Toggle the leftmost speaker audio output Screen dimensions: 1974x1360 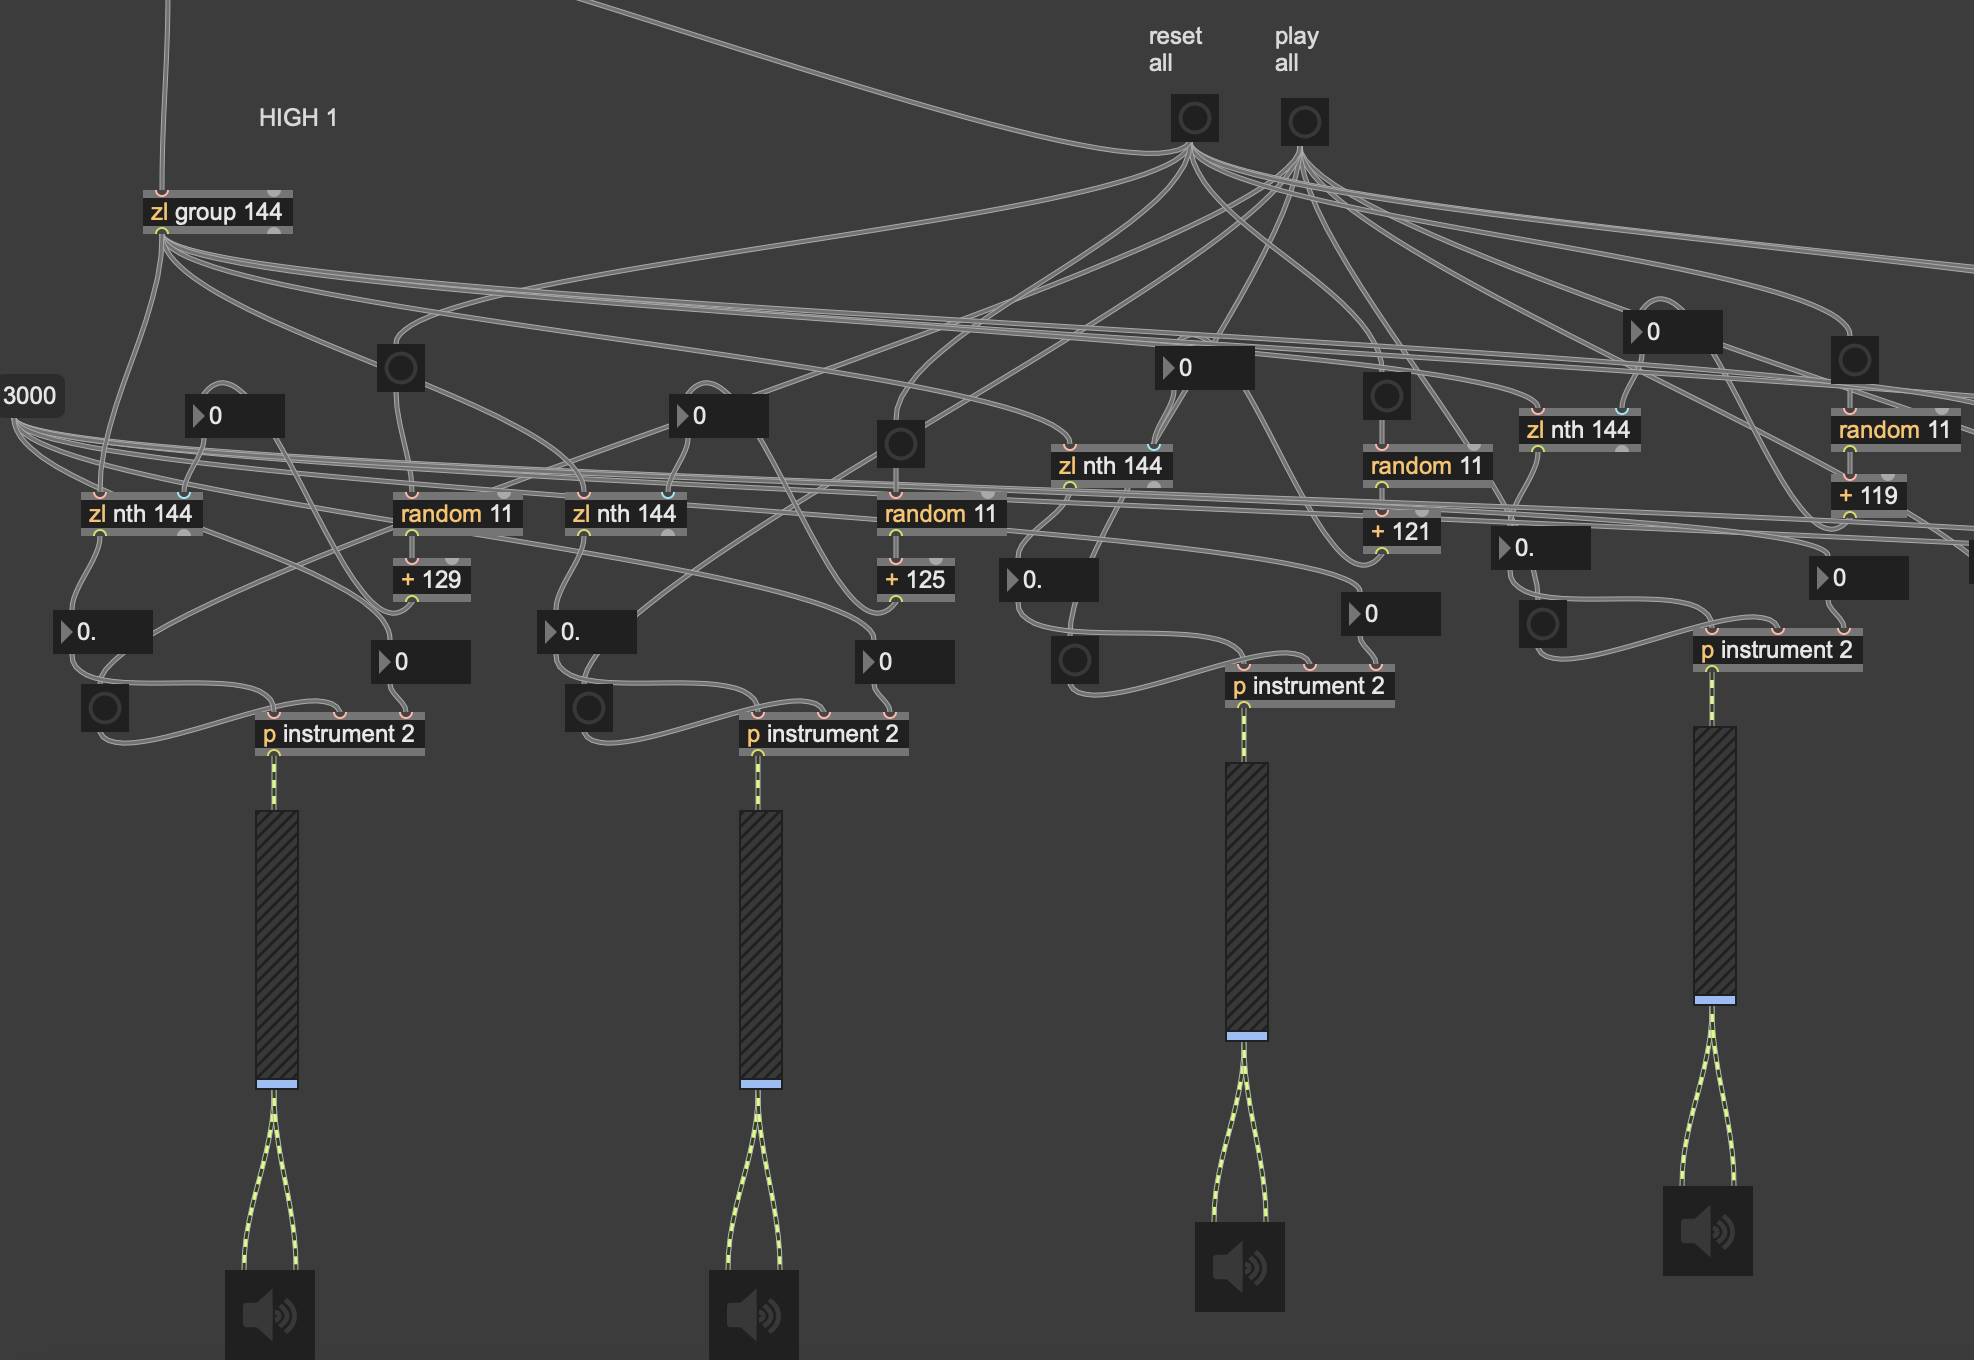tap(269, 1314)
